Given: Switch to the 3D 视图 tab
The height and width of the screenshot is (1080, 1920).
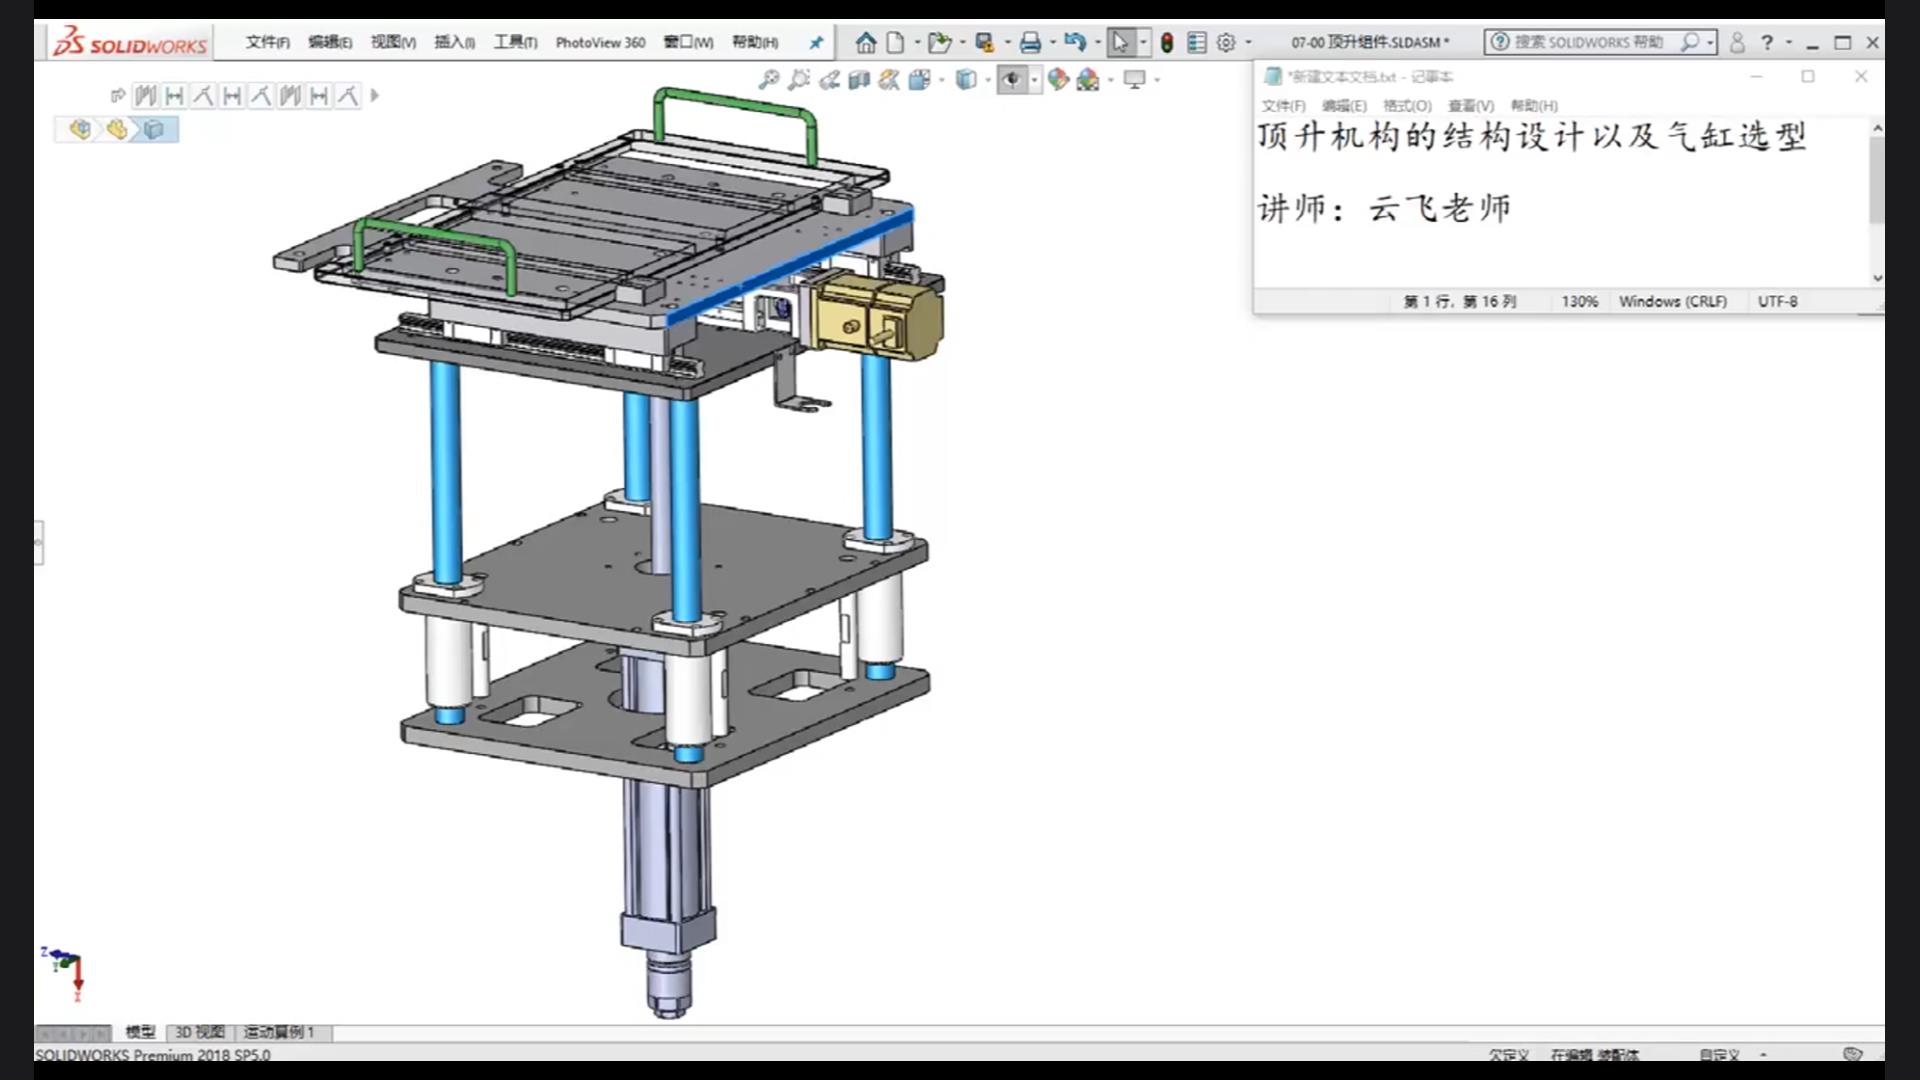Looking at the screenshot, I should 200,1032.
